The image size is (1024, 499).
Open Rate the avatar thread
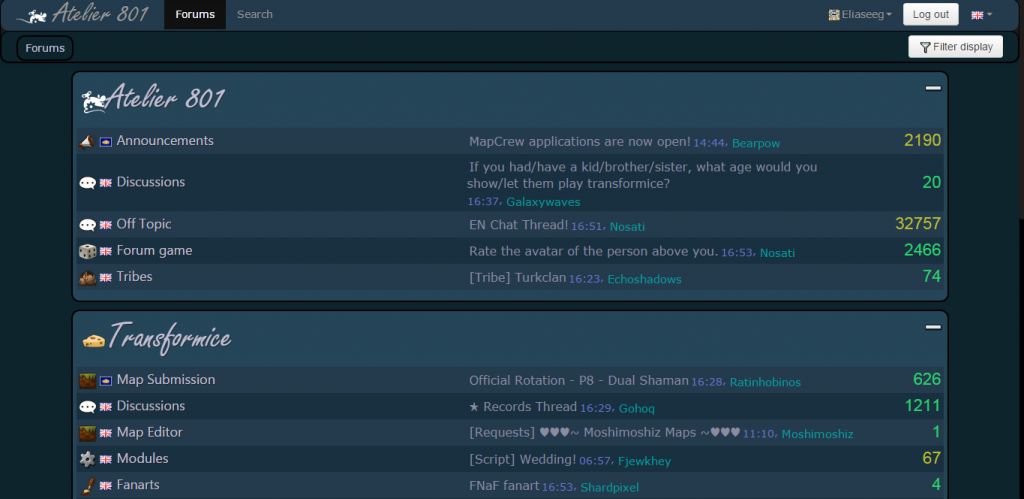(594, 251)
